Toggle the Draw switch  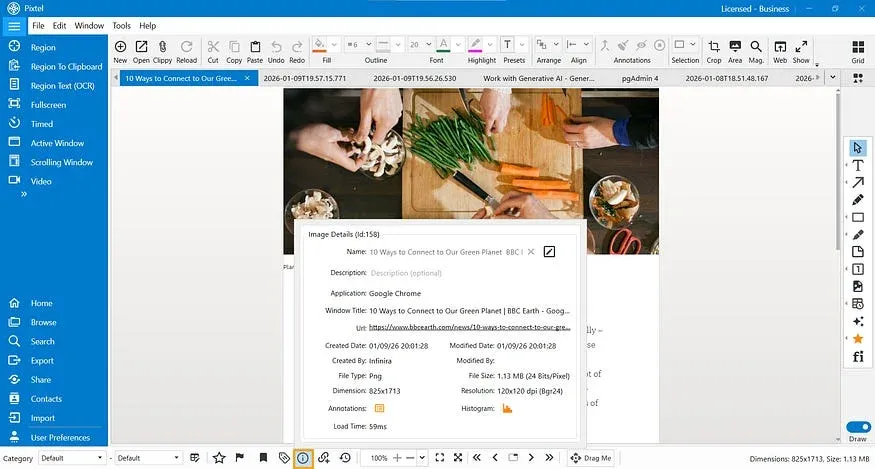[858, 427]
